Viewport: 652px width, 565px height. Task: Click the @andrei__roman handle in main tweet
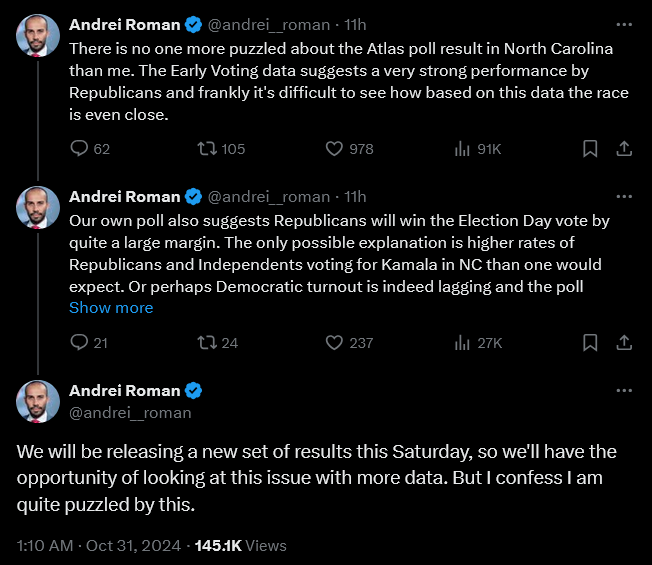130,412
